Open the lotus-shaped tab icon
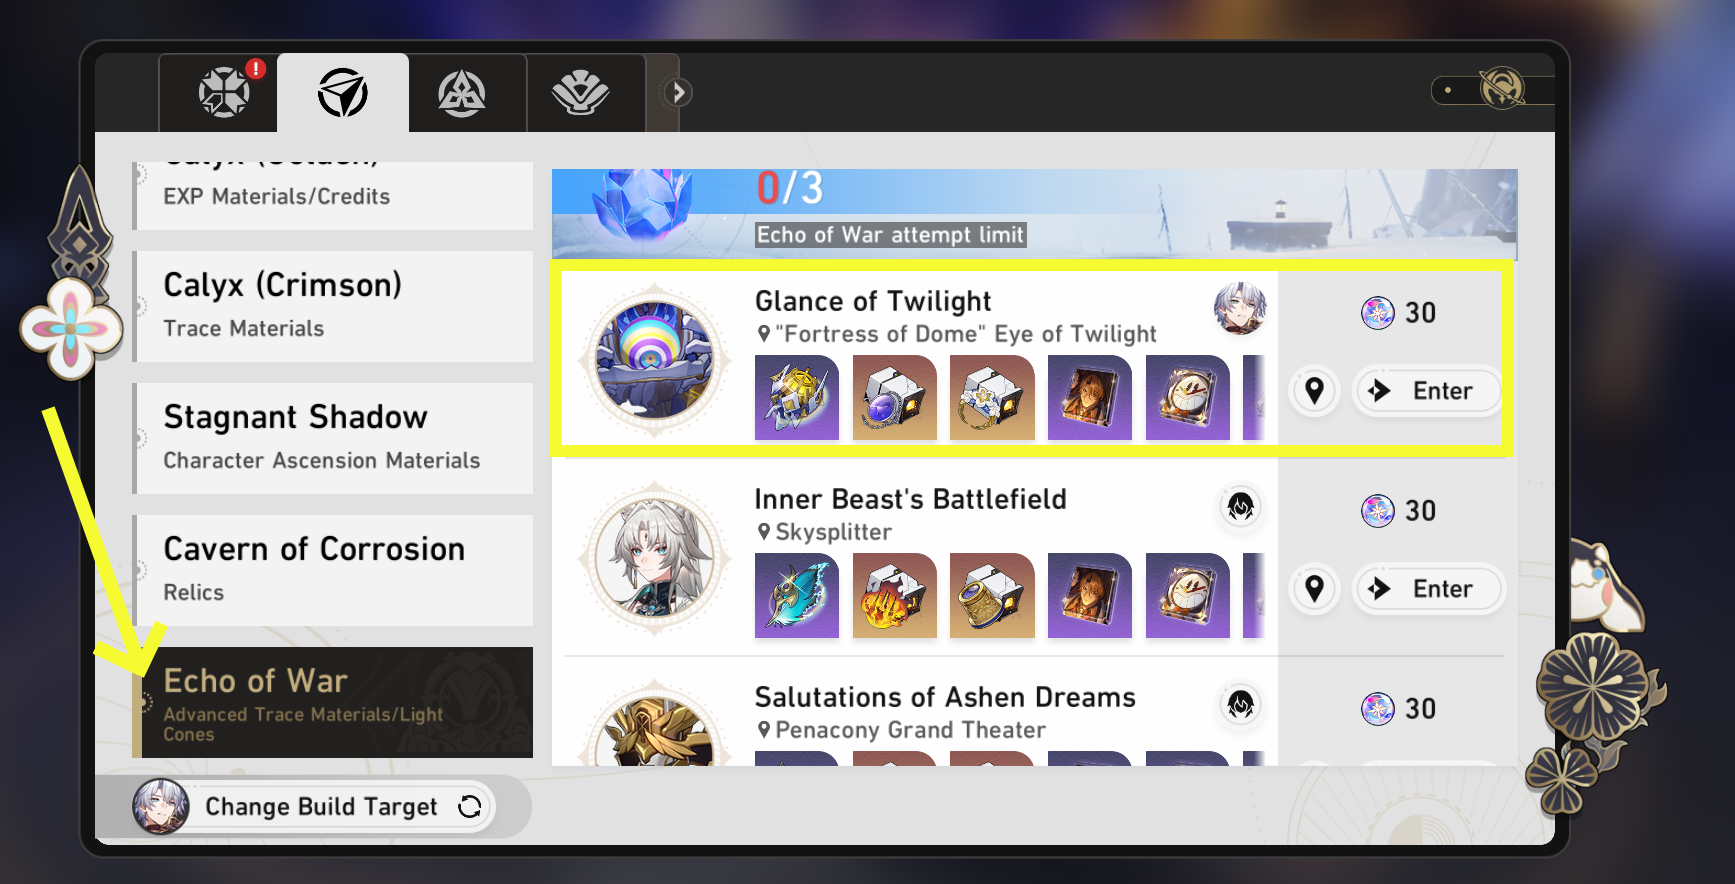Viewport: 1735px width, 884px height. pos(581,93)
